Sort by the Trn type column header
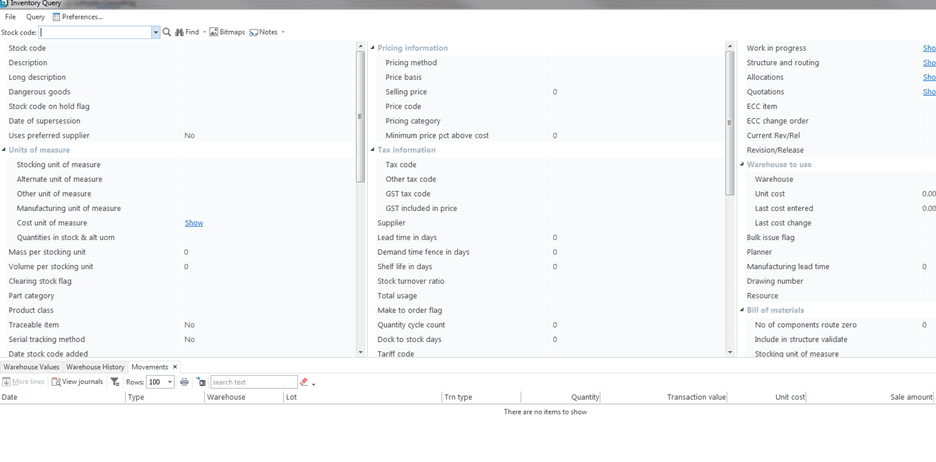Screen dimensions: 936x462 (x=481, y=397)
